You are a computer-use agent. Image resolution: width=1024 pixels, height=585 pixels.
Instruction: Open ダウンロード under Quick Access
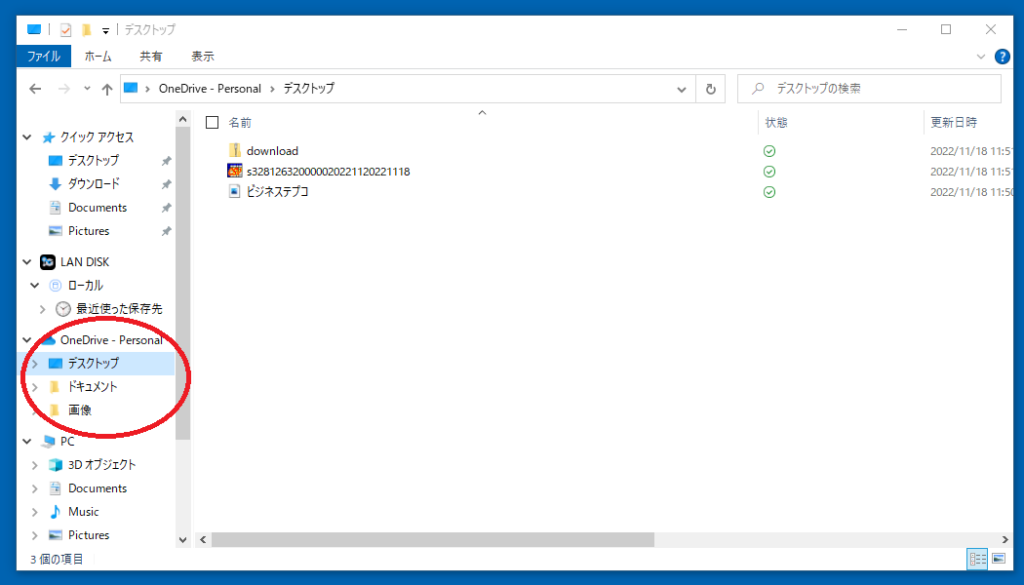pos(94,184)
